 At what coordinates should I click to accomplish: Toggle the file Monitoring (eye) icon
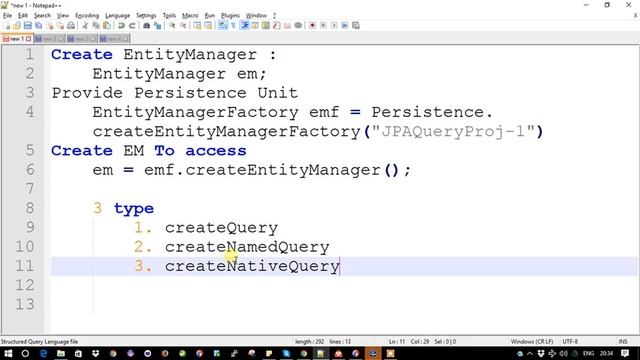point(298,26)
